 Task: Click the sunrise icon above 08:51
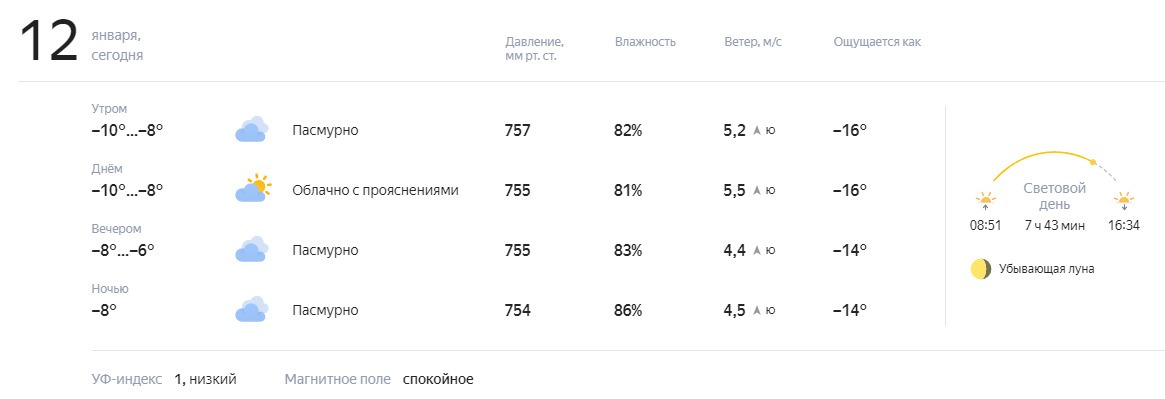pos(986,201)
